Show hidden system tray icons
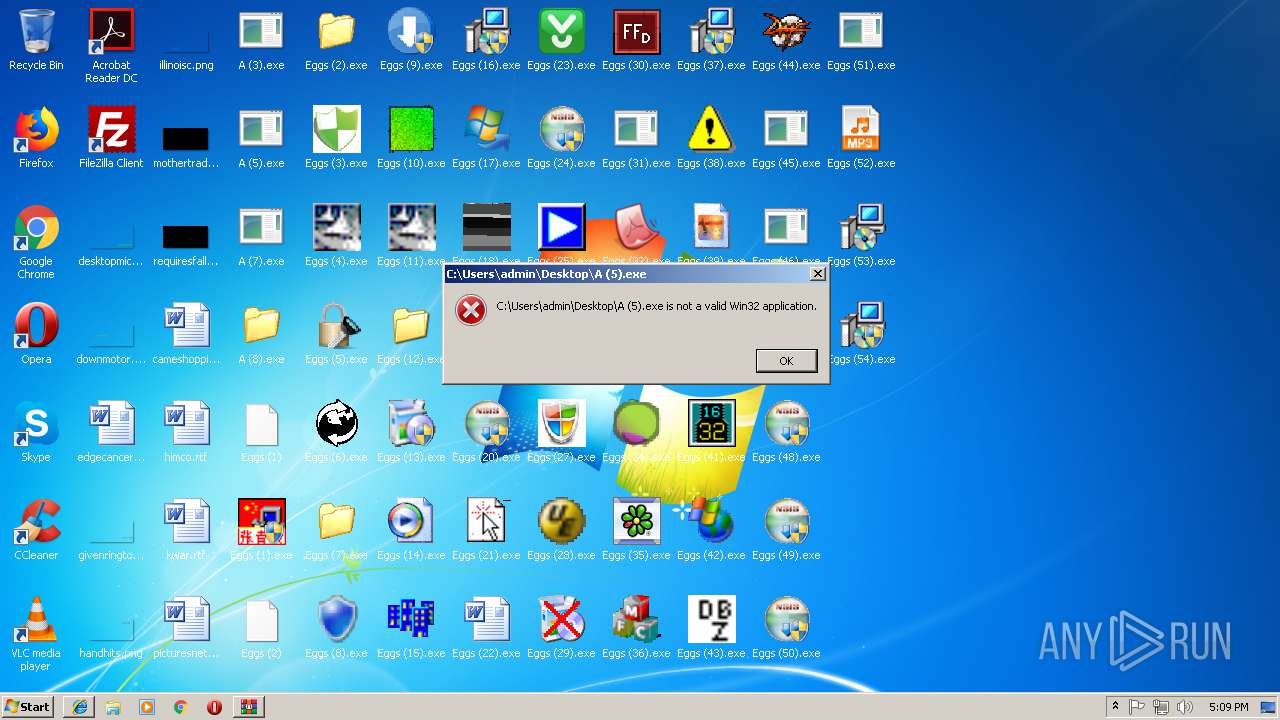The image size is (1280, 720). [1115, 707]
